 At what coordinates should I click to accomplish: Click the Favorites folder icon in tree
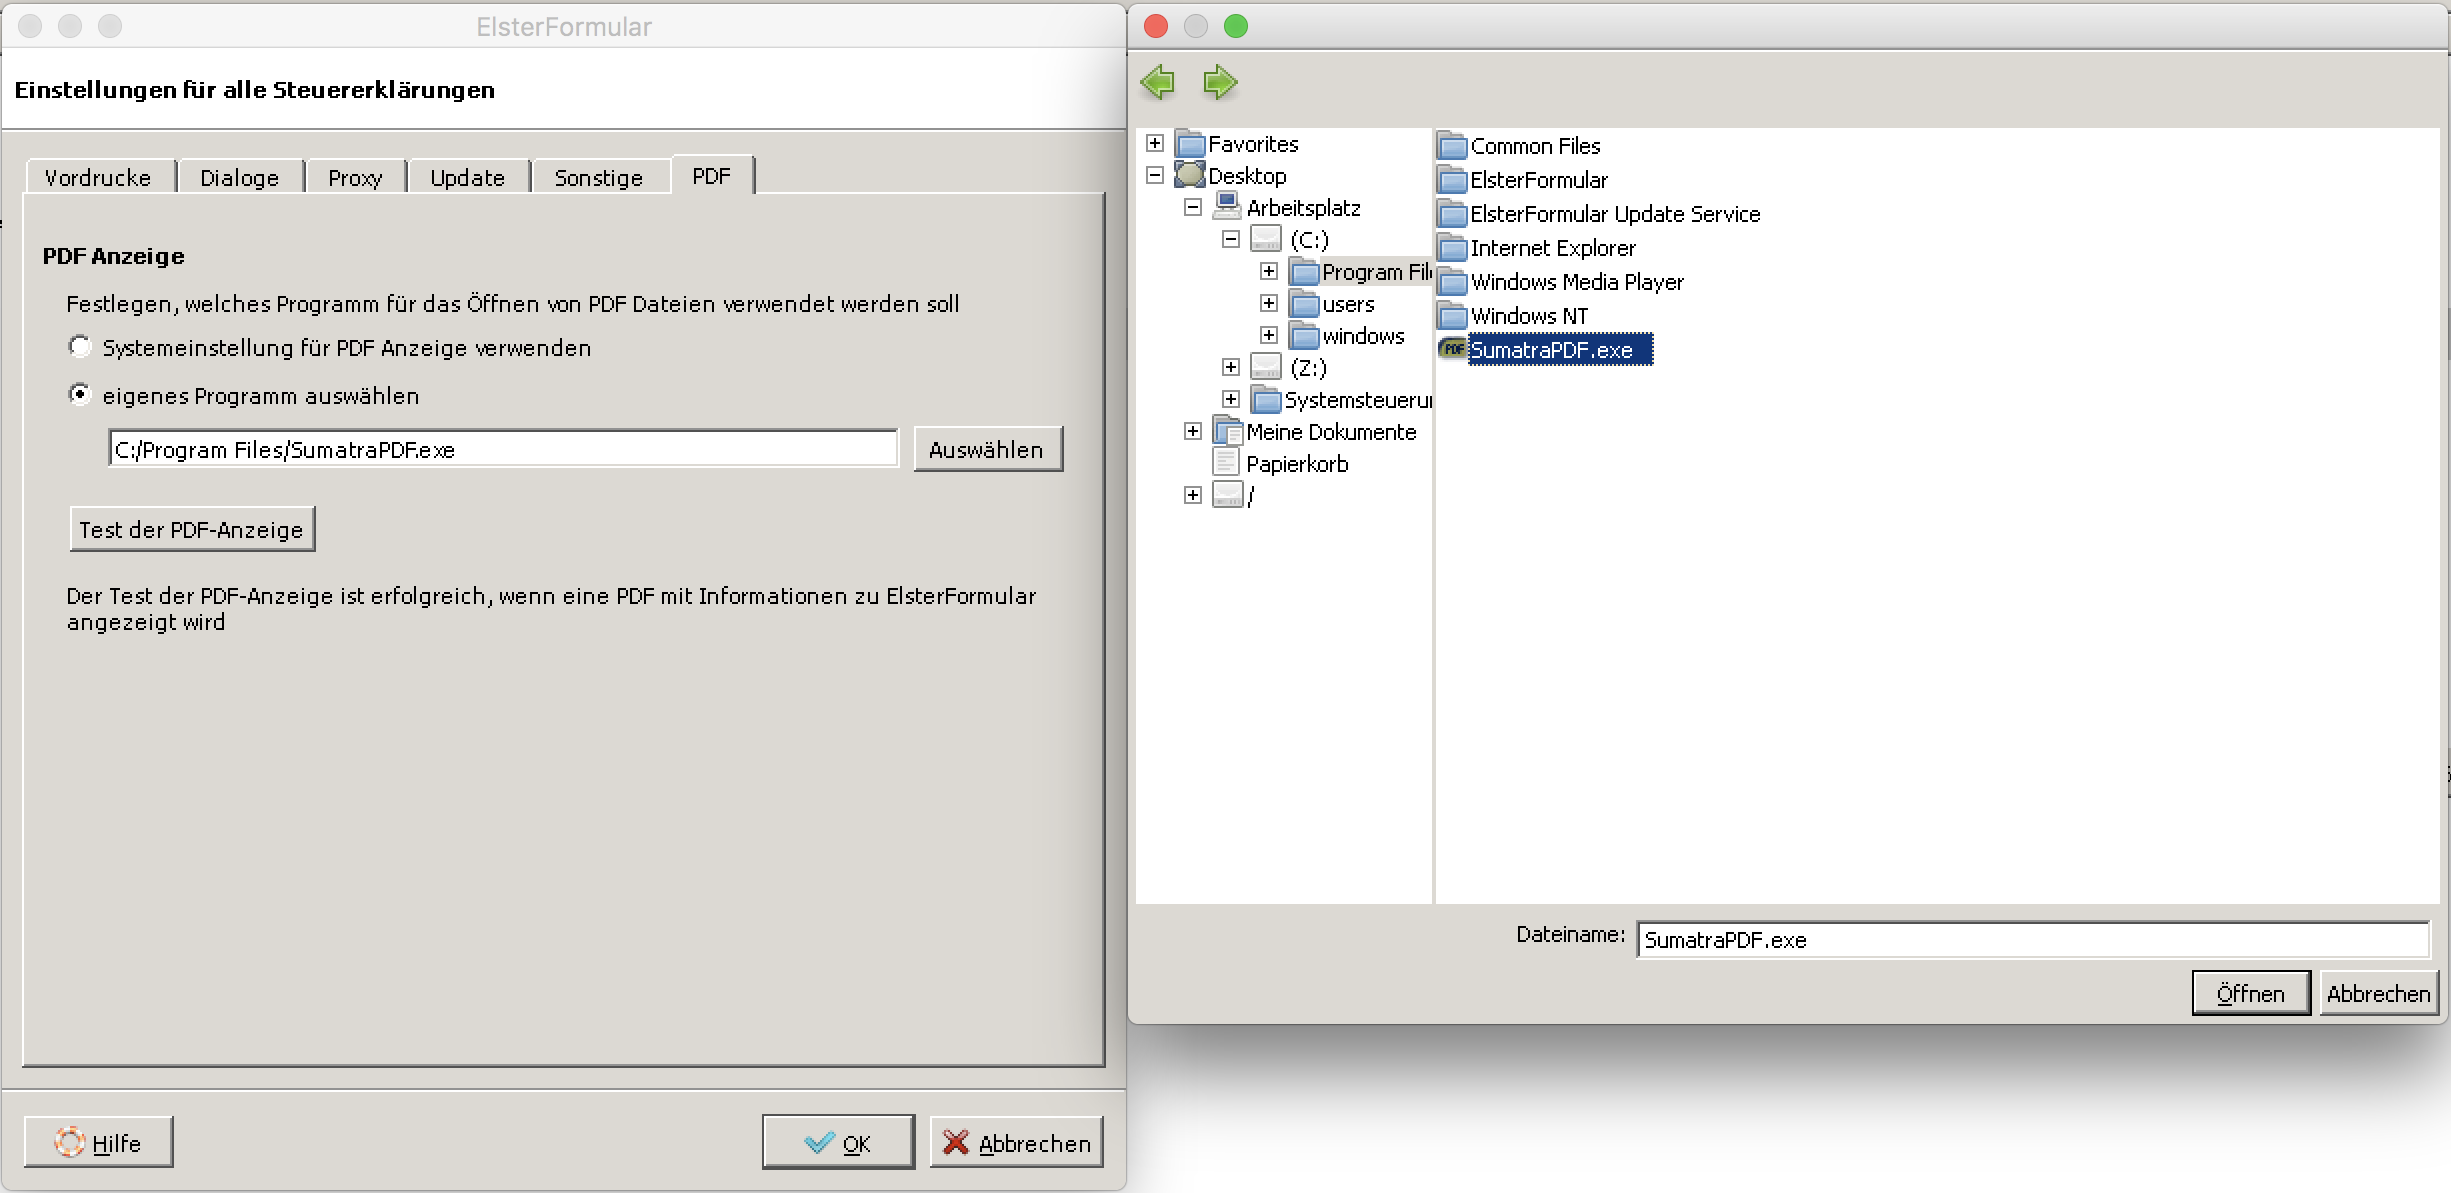[x=1190, y=144]
